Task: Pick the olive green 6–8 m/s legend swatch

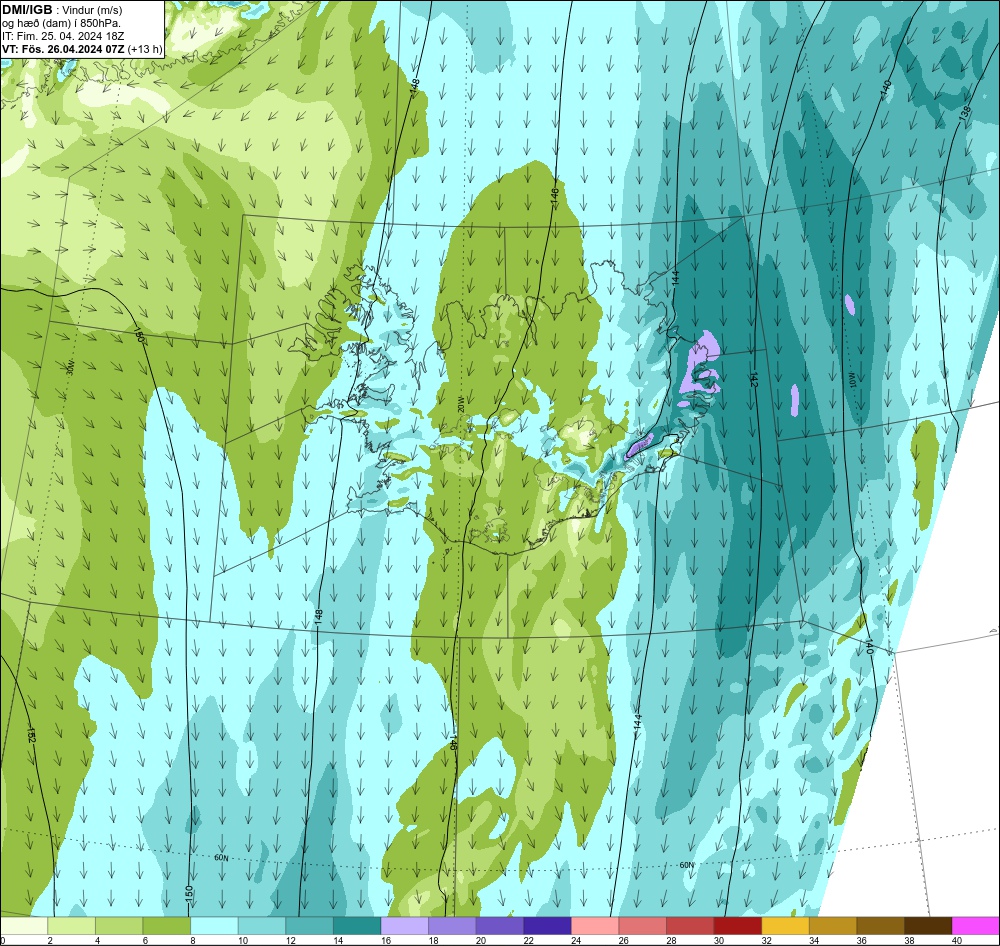Action: click(x=166, y=926)
